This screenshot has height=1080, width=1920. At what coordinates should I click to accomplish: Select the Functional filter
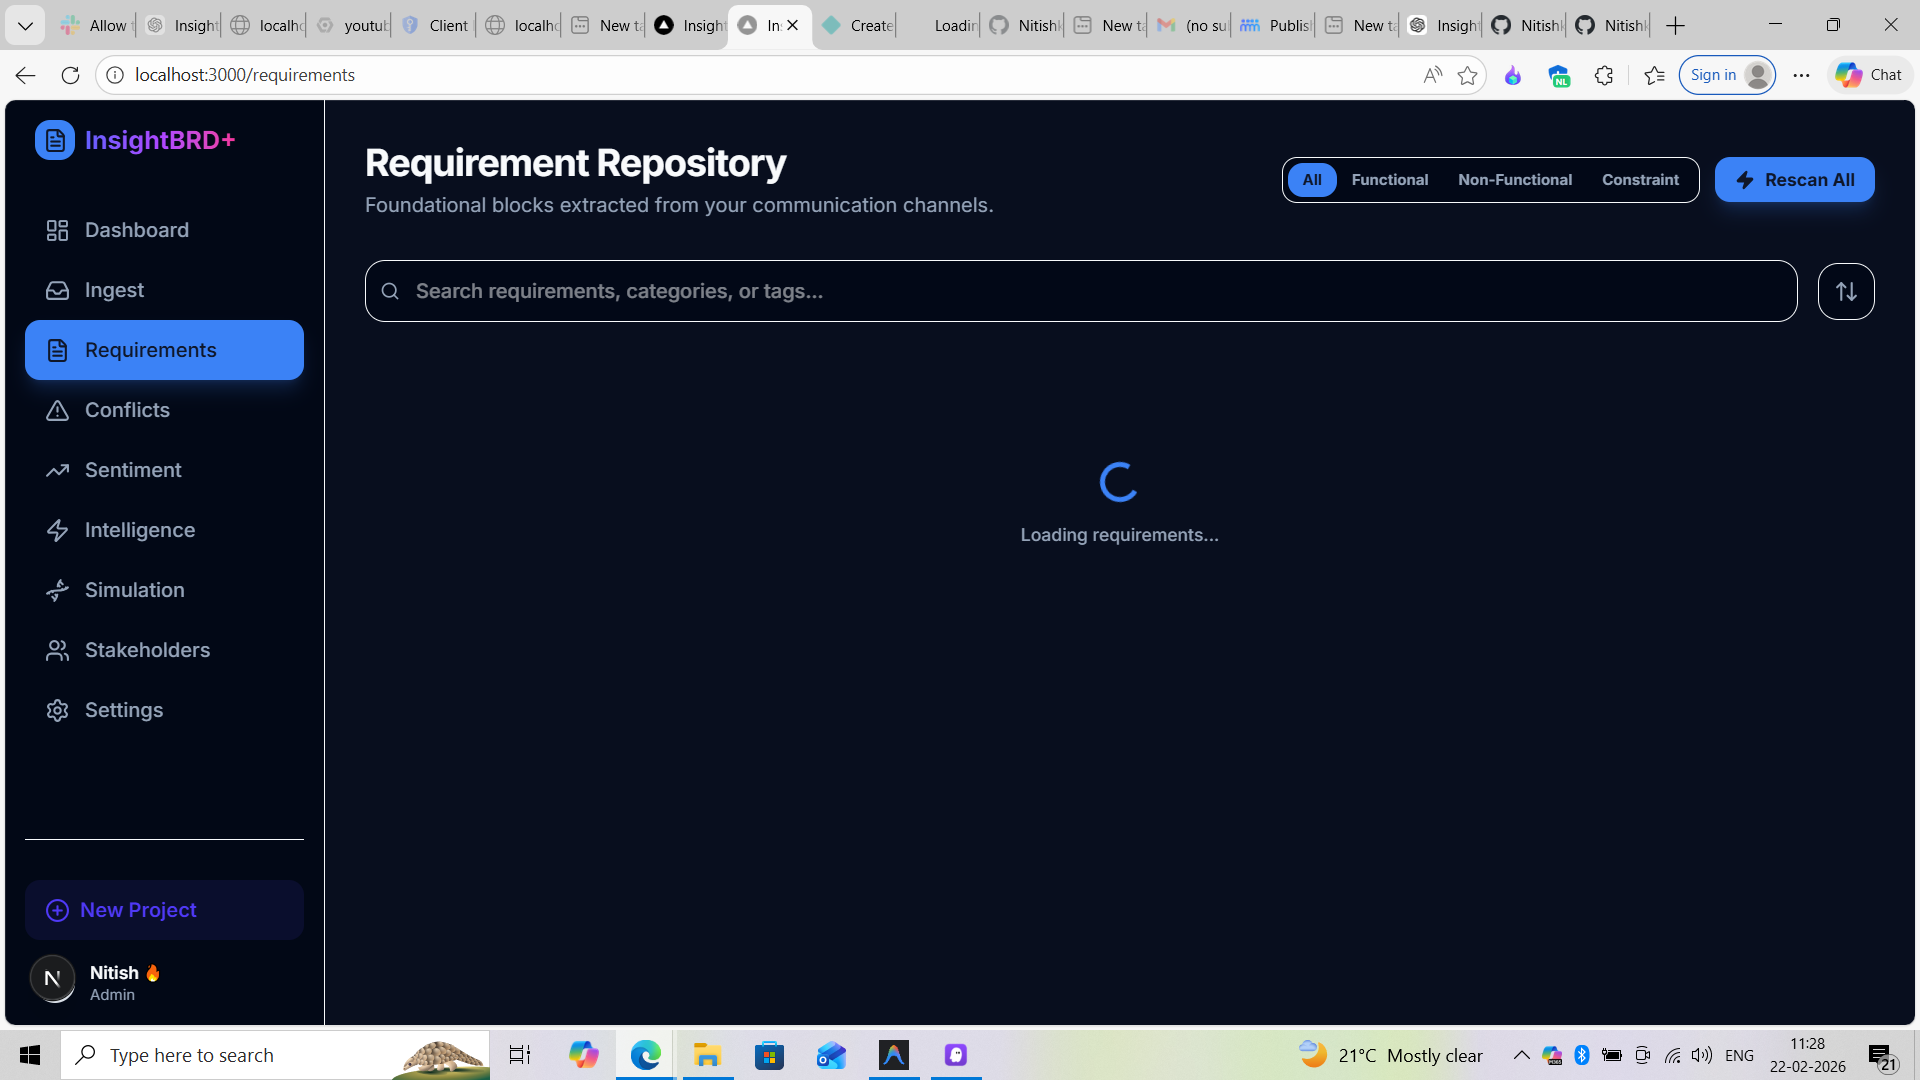[x=1389, y=180]
